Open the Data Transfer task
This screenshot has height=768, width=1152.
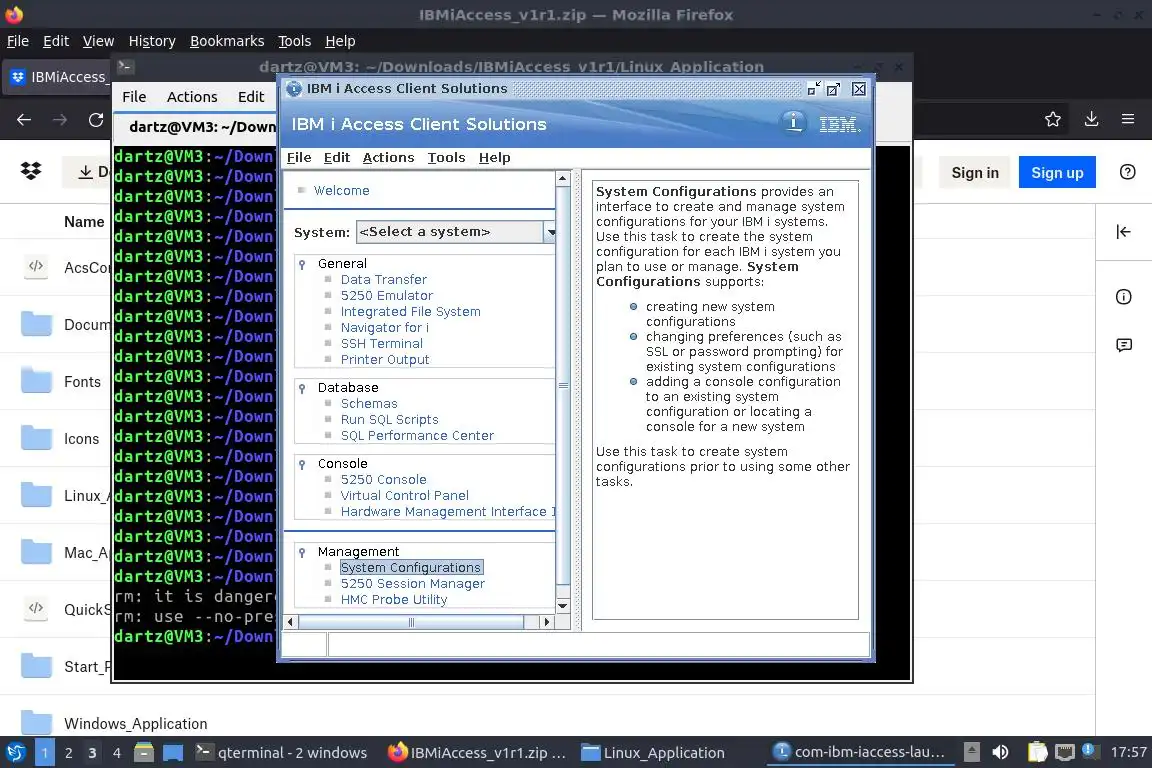tap(384, 279)
